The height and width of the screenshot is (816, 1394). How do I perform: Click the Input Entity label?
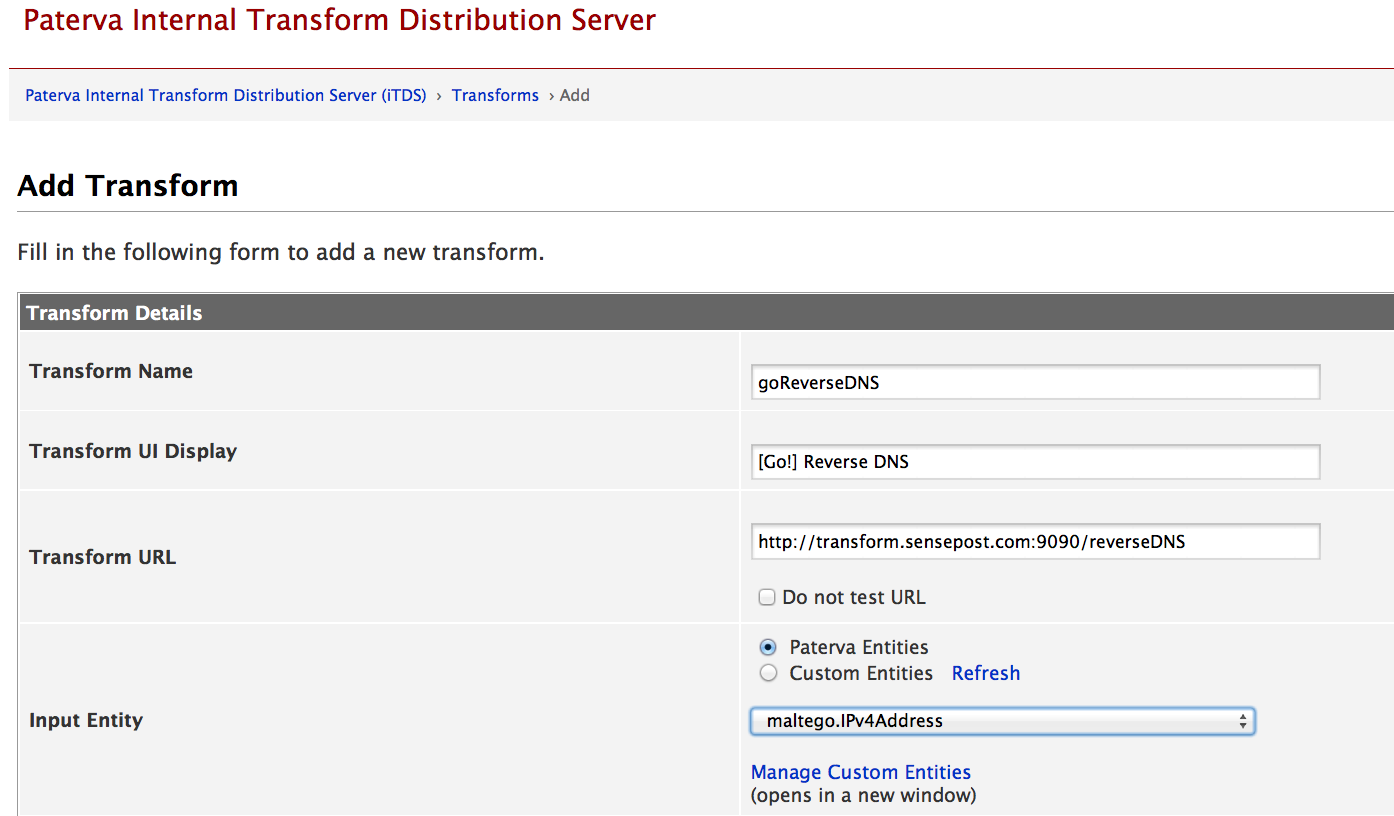pos(86,720)
